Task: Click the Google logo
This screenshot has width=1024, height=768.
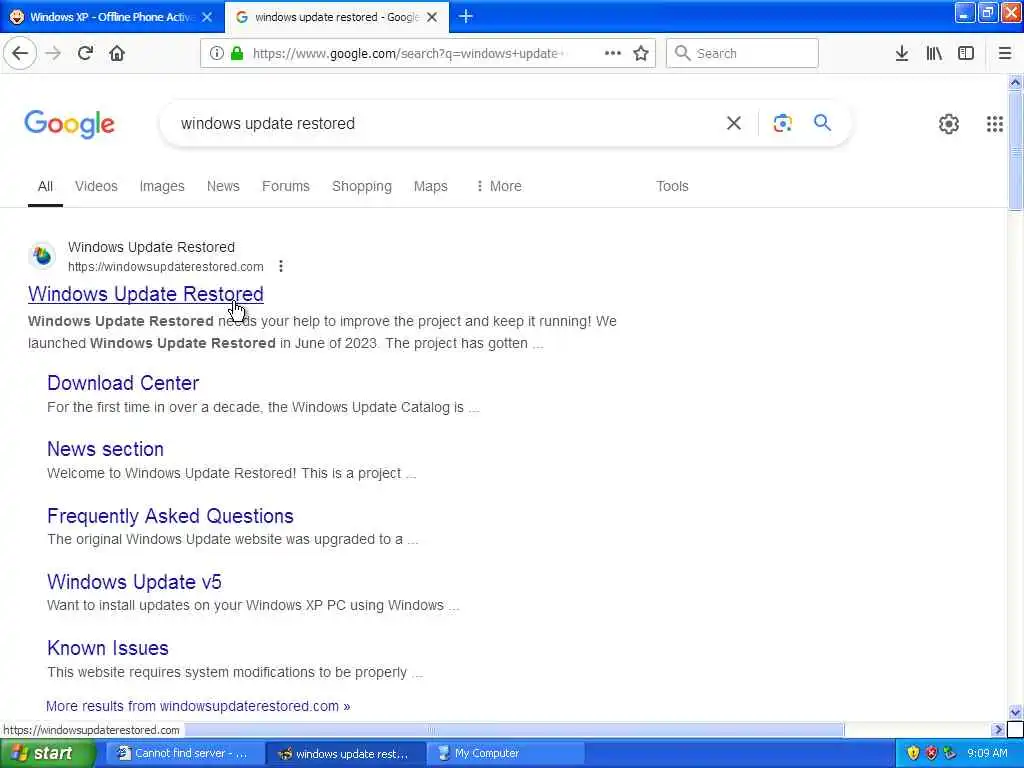Action: (69, 123)
